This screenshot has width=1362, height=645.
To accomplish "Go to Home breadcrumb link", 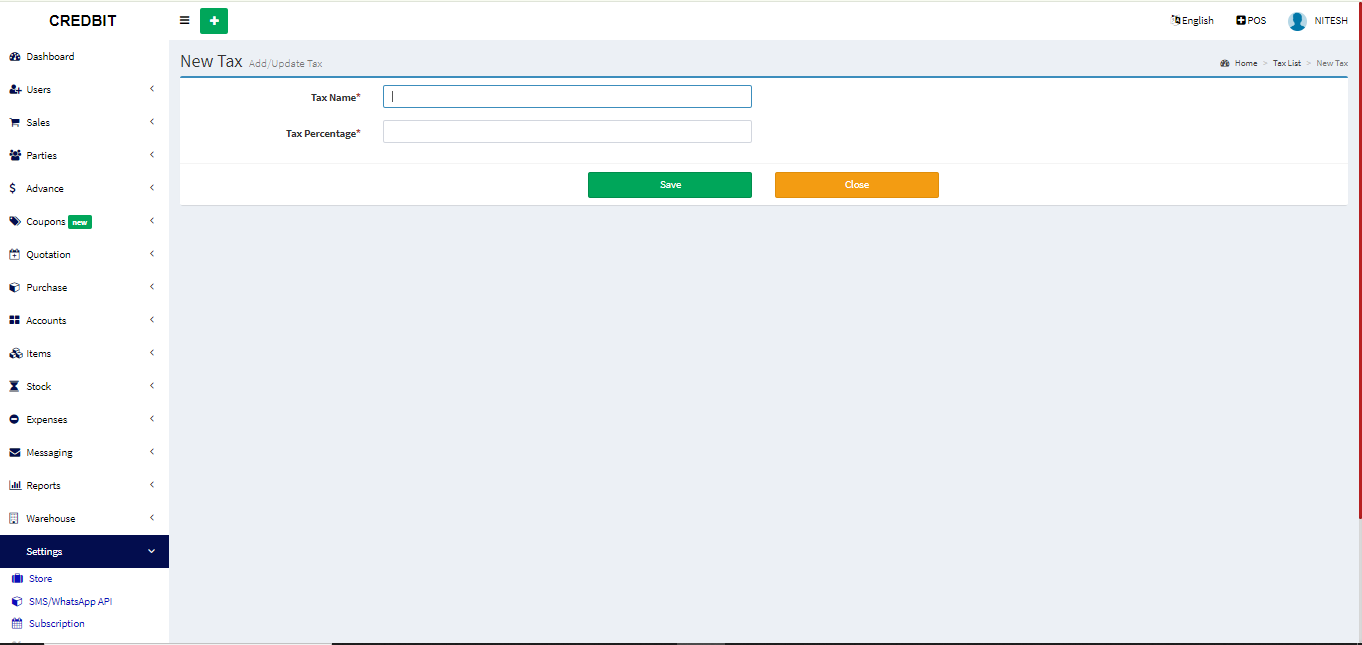I will coord(1246,63).
